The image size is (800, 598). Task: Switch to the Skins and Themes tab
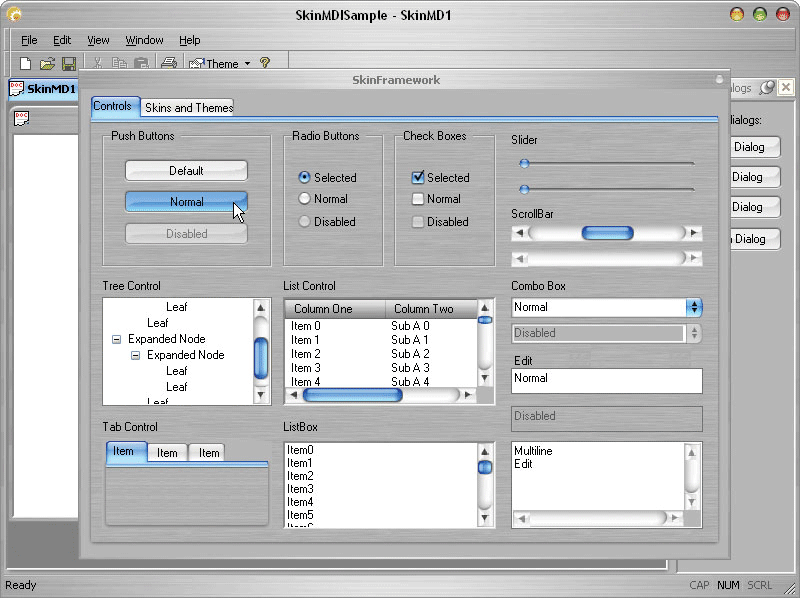tap(188, 107)
